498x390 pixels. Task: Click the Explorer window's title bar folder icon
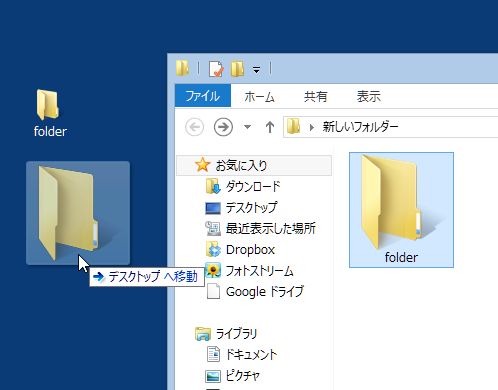pos(183,68)
